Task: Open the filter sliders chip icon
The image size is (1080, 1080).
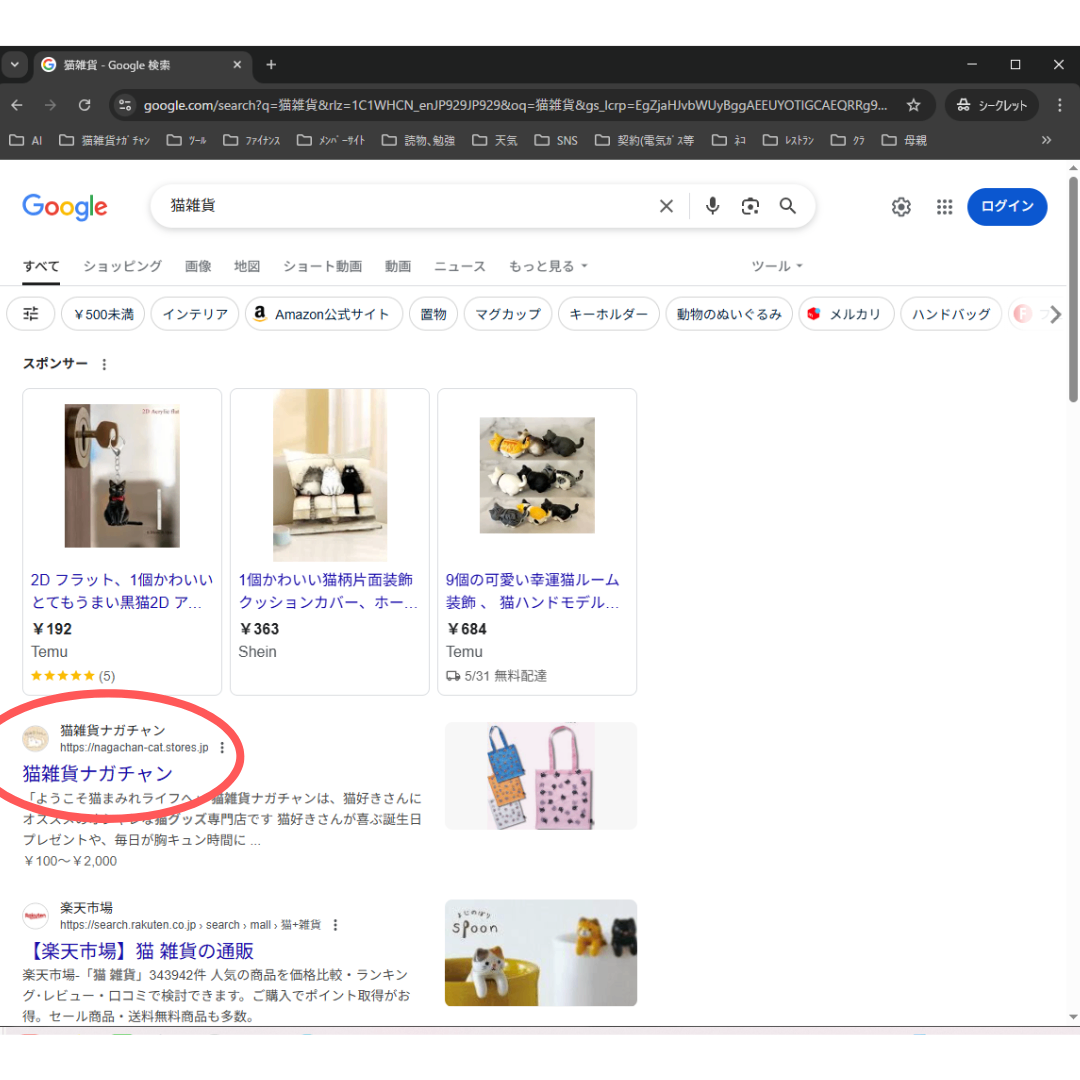Action: click(x=31, y=314)
